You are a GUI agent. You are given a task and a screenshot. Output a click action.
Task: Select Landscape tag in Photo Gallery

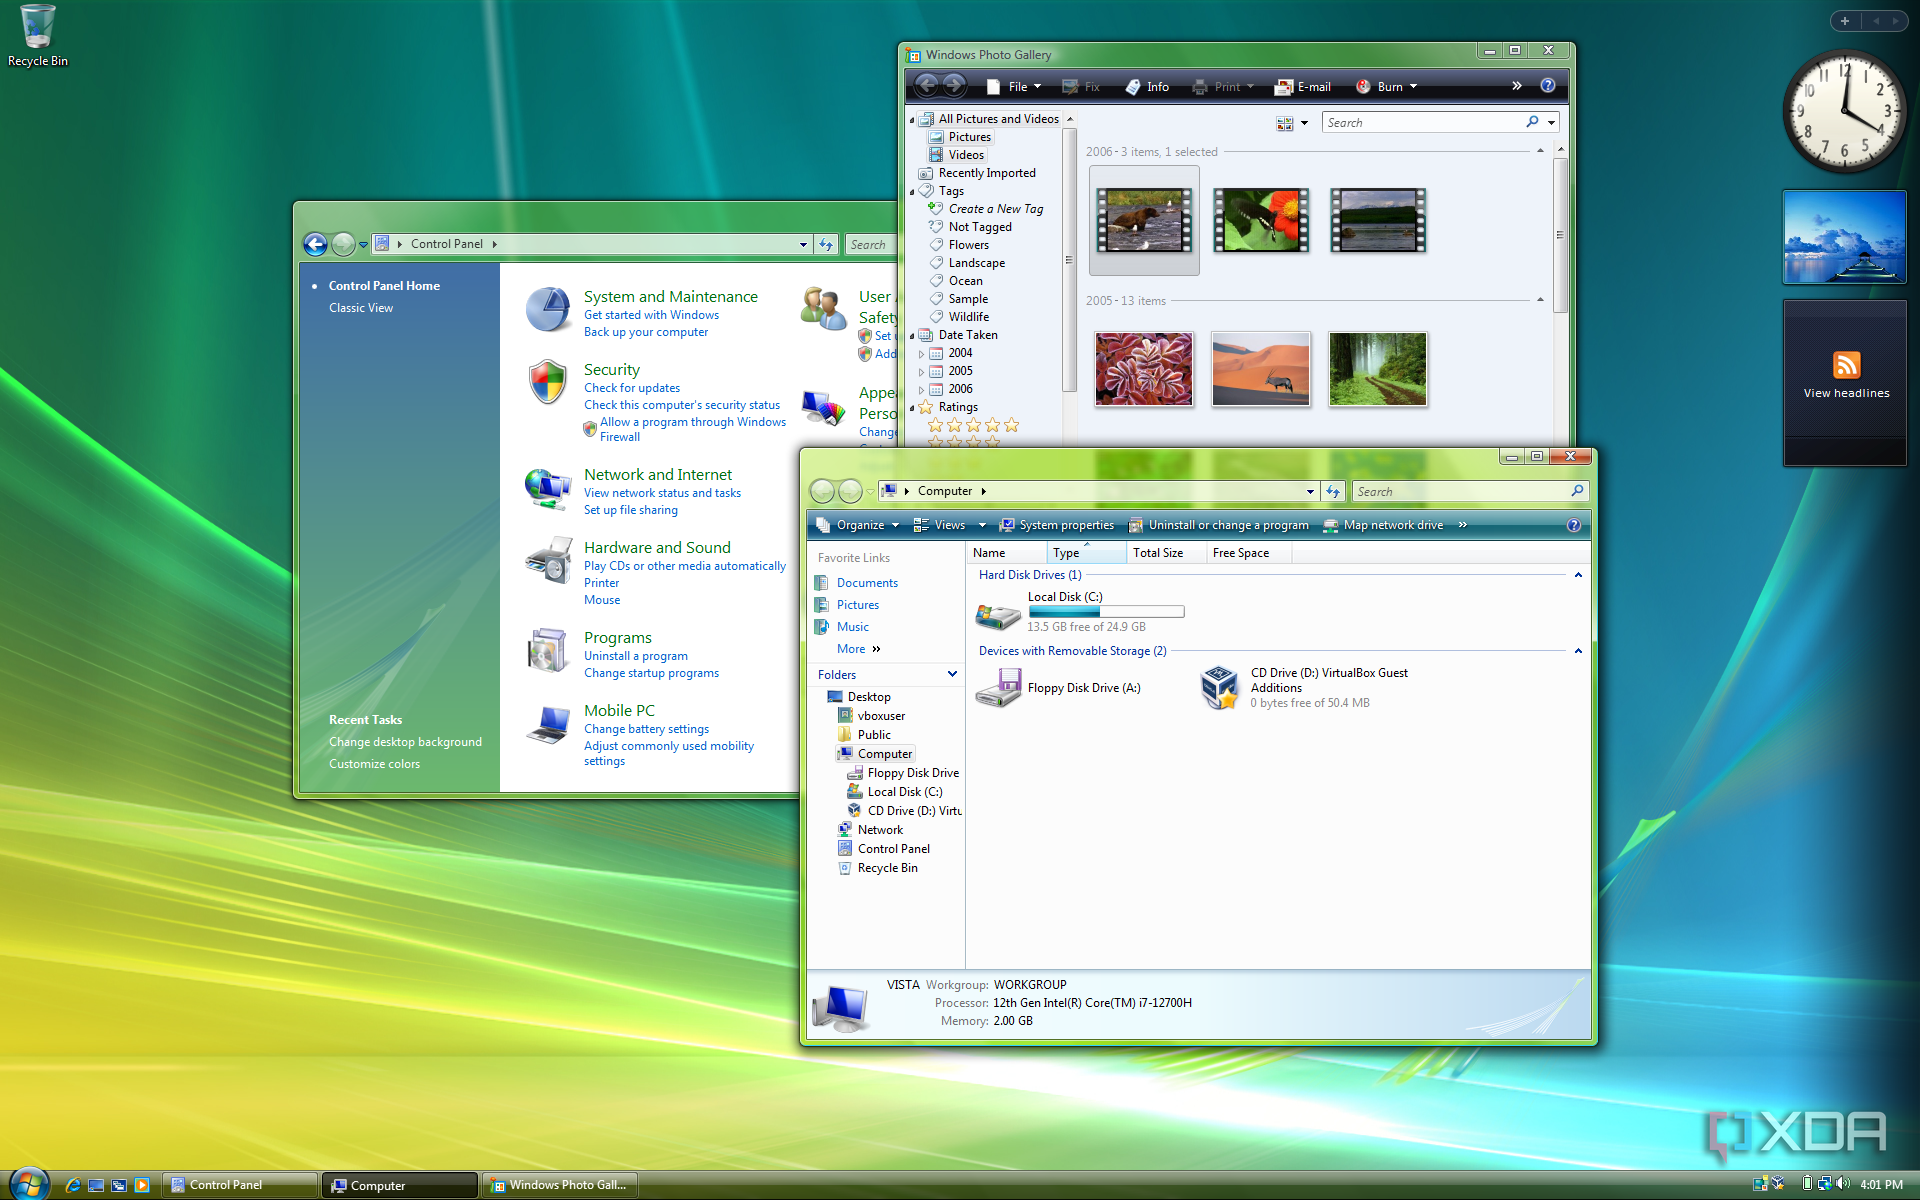click(976, 263)
